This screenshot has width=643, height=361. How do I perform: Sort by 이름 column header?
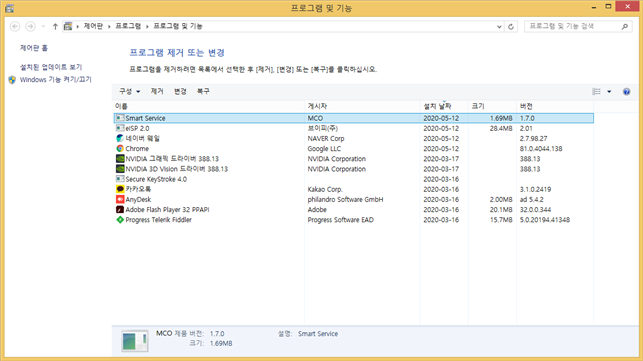coord(208,106)
